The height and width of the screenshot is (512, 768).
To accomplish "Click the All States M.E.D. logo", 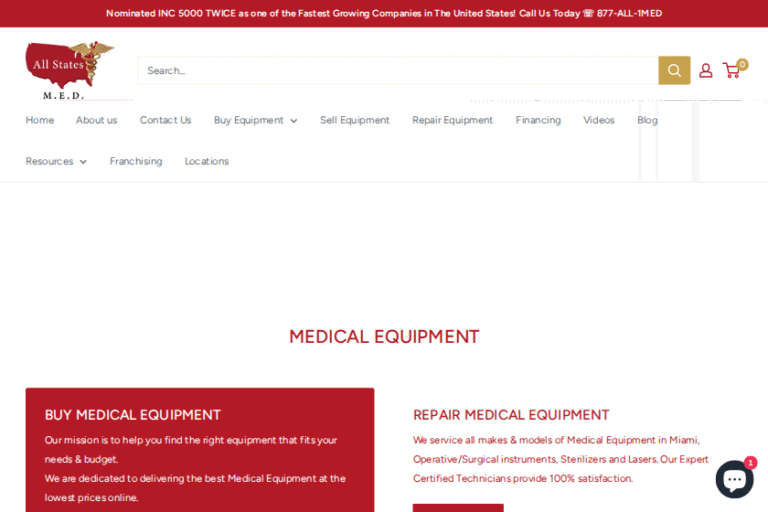I will coord(69,70).
